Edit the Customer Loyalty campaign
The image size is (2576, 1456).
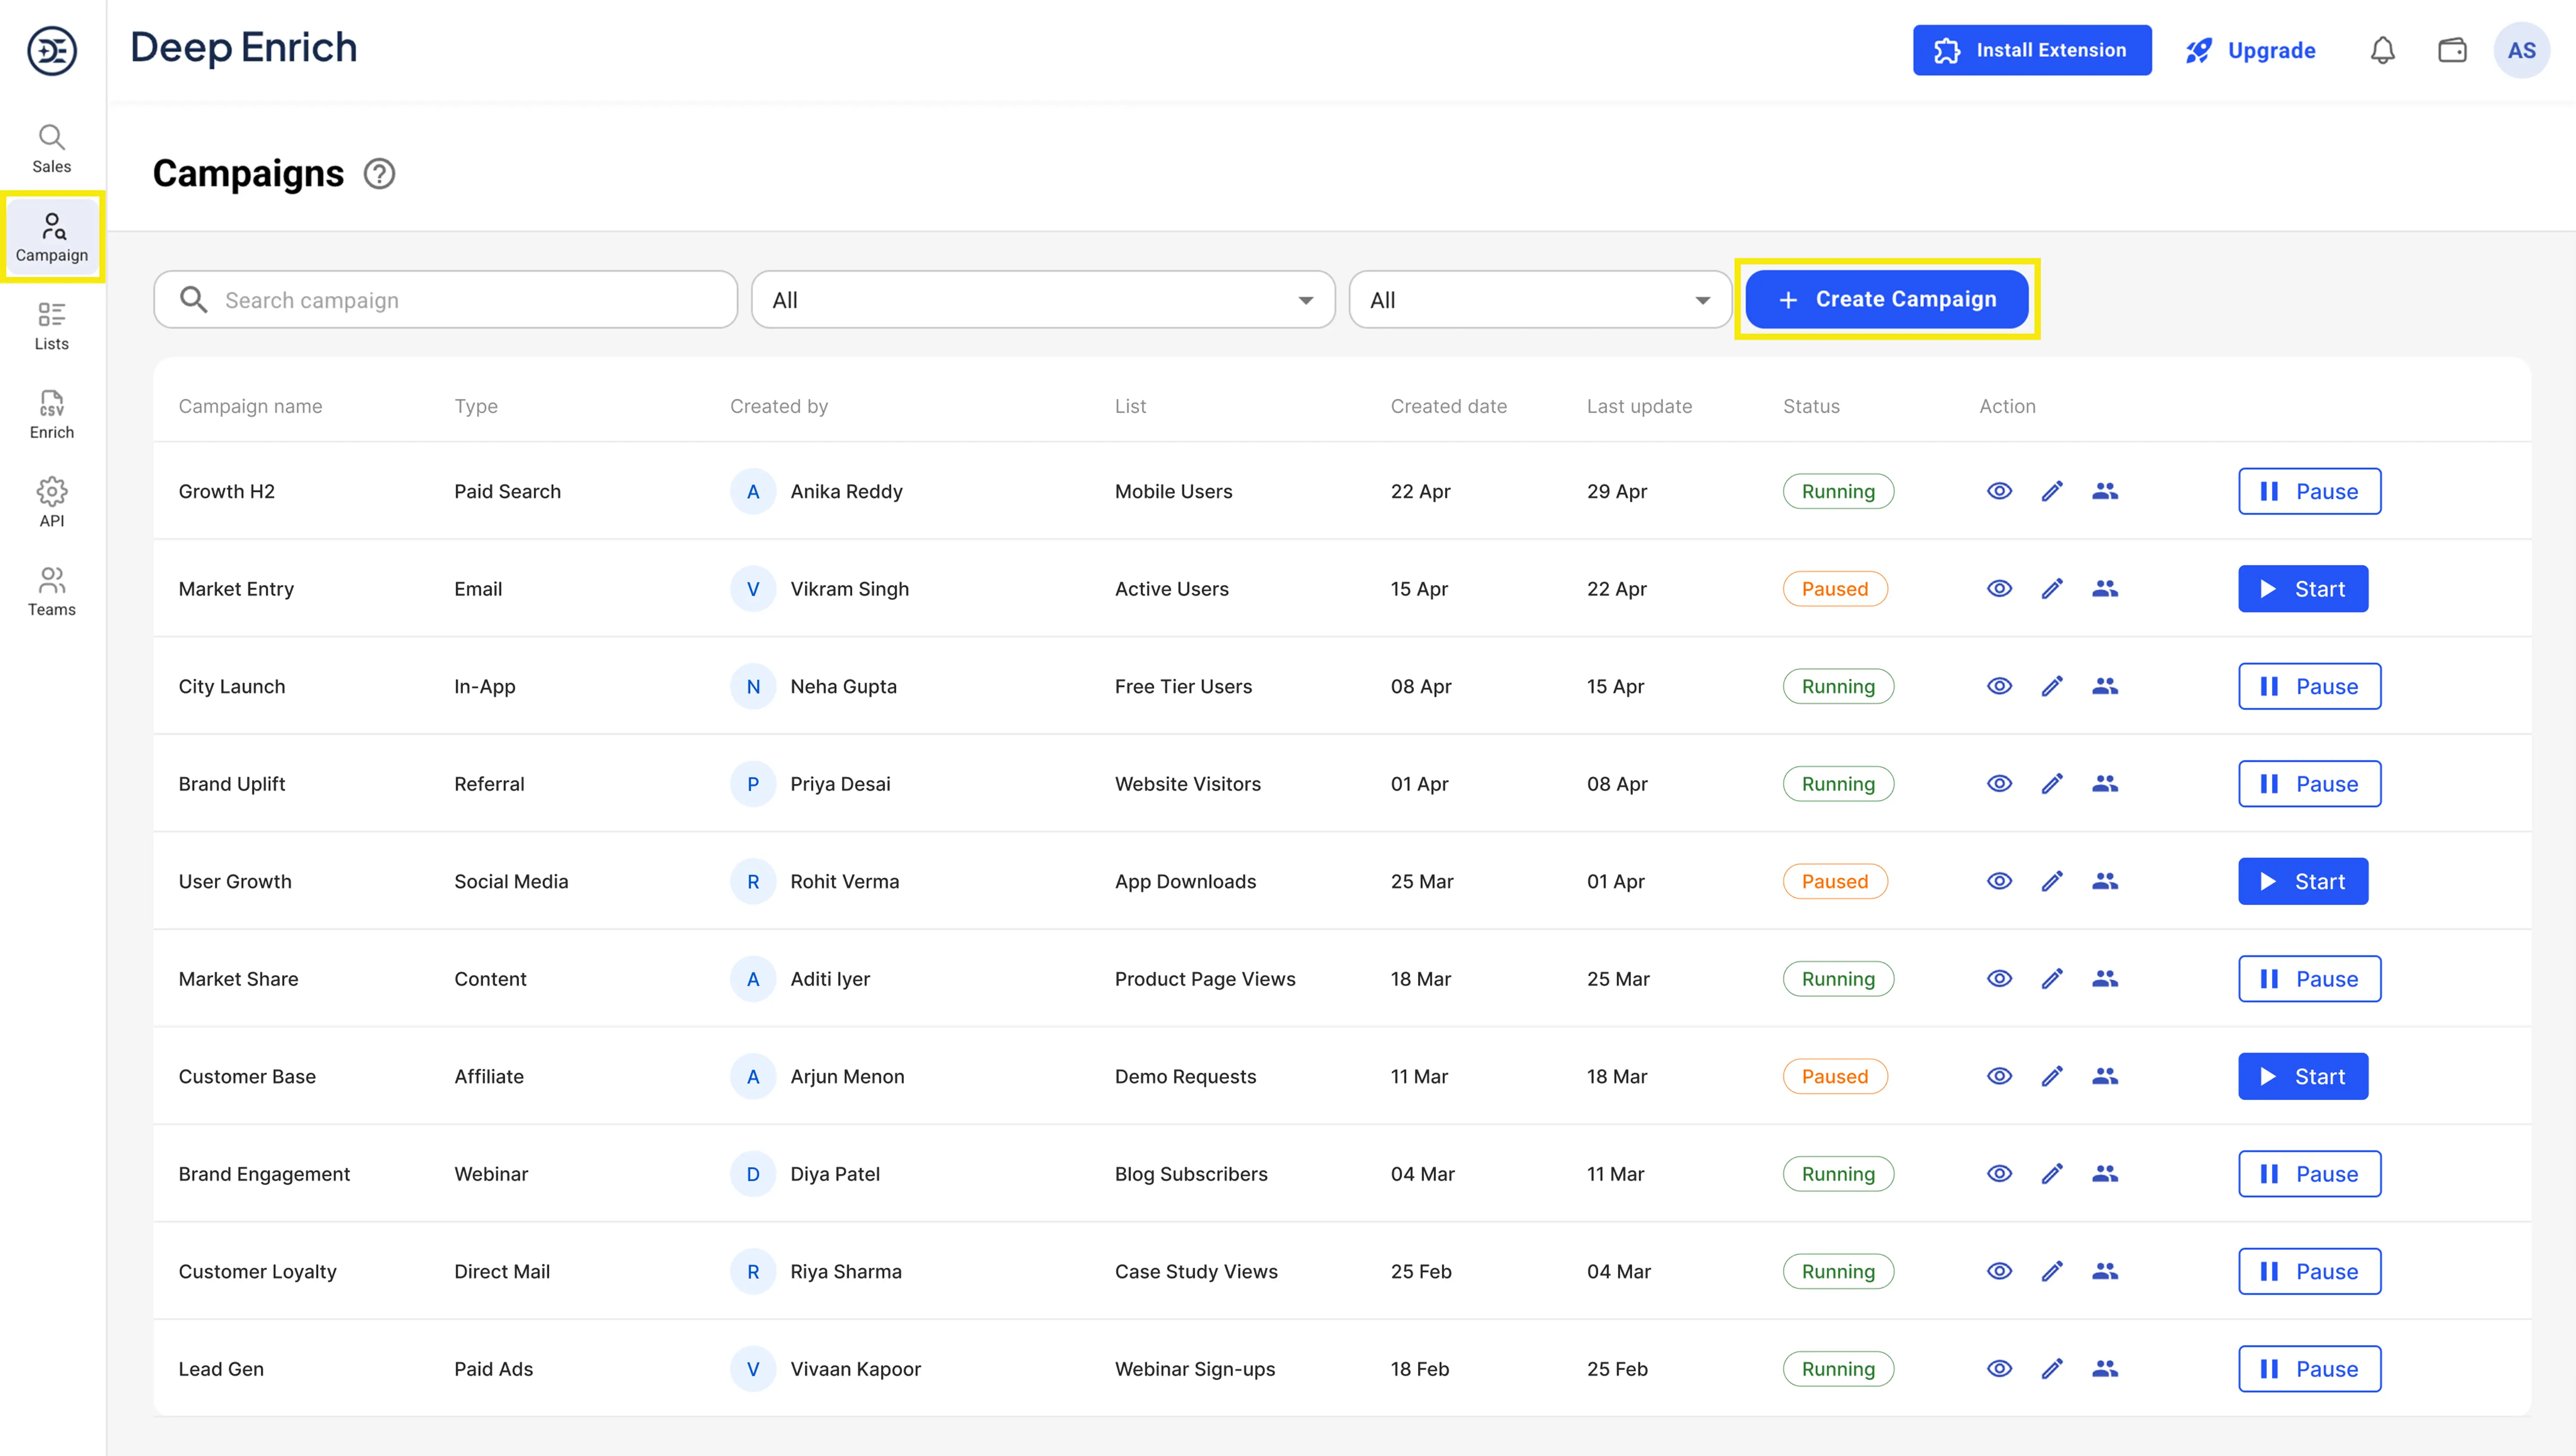[2052, 1271]
